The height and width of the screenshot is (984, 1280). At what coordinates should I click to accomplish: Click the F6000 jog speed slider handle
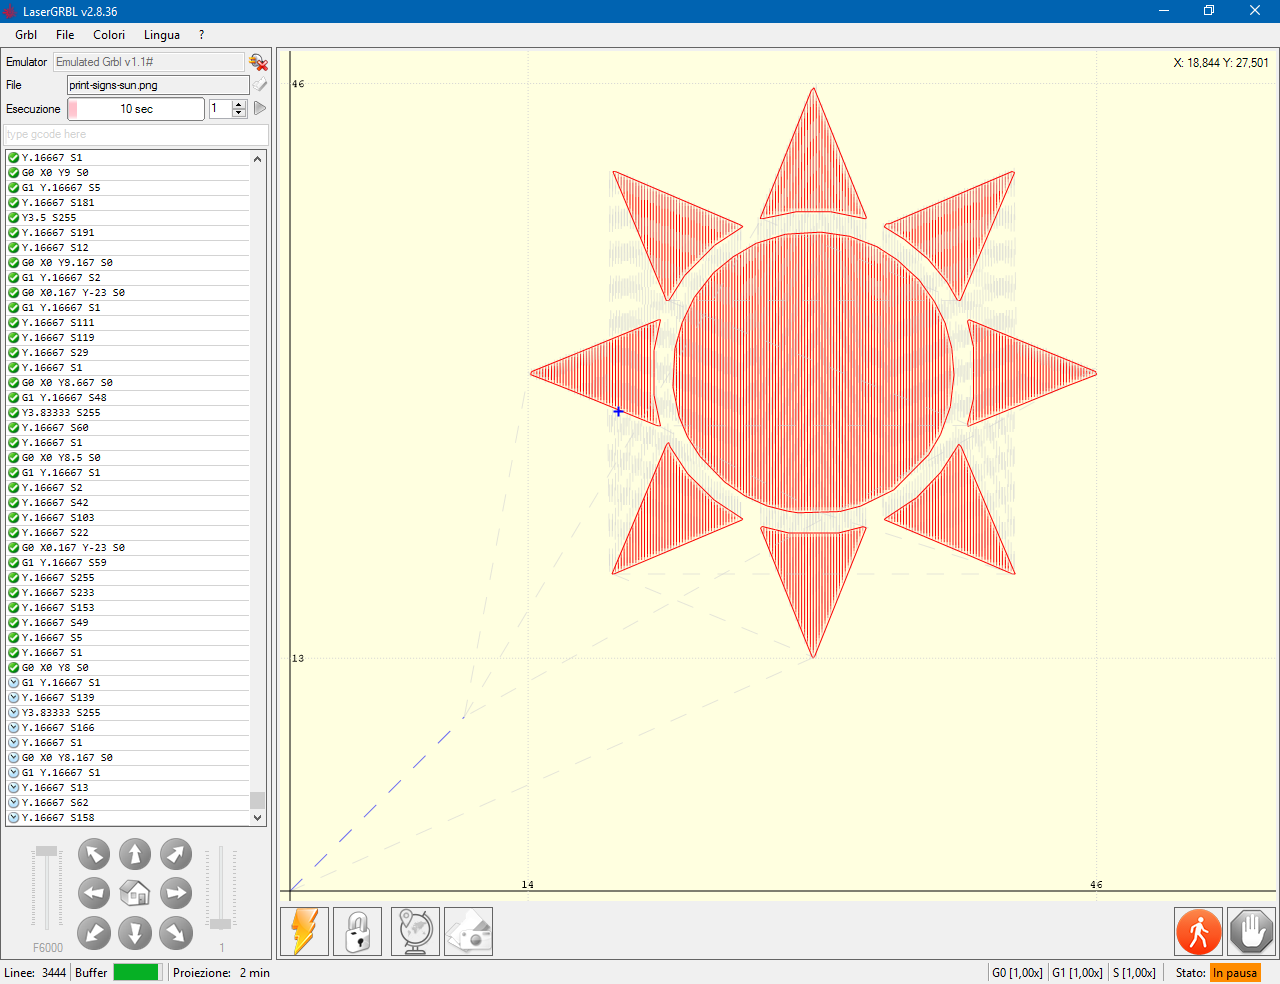point(47,851)
